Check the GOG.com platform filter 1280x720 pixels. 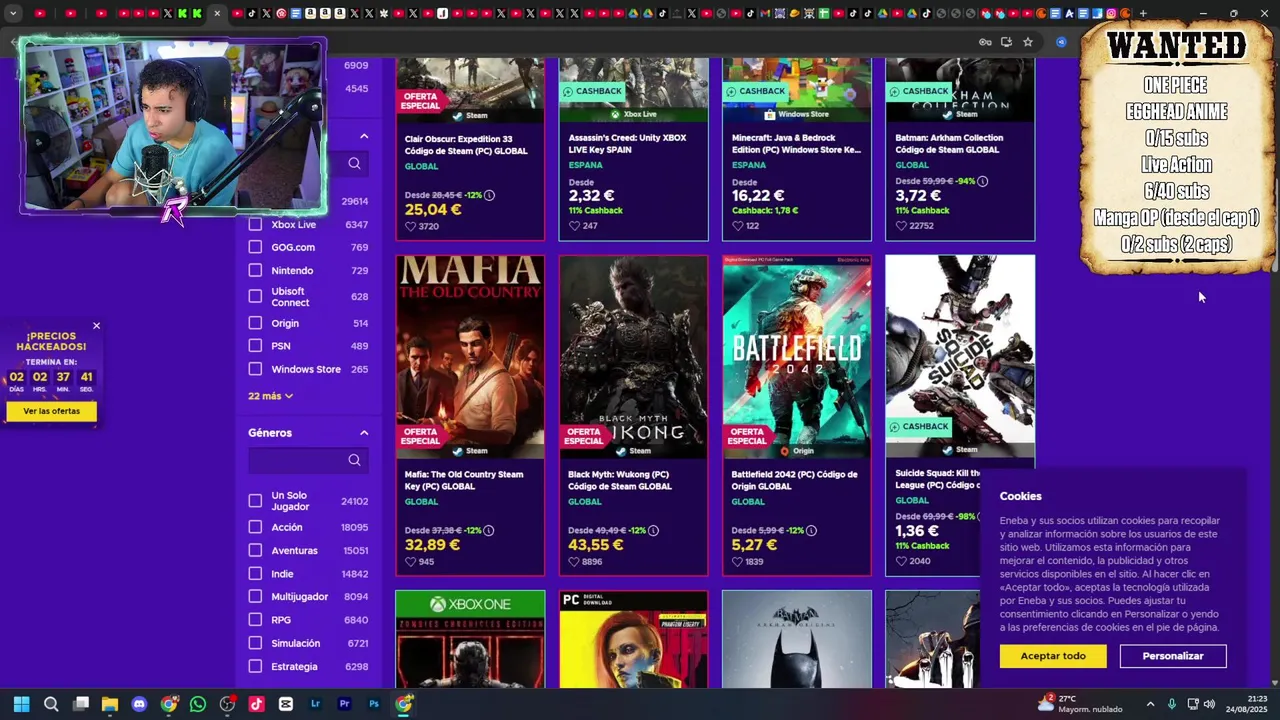[x=255, y=247]
